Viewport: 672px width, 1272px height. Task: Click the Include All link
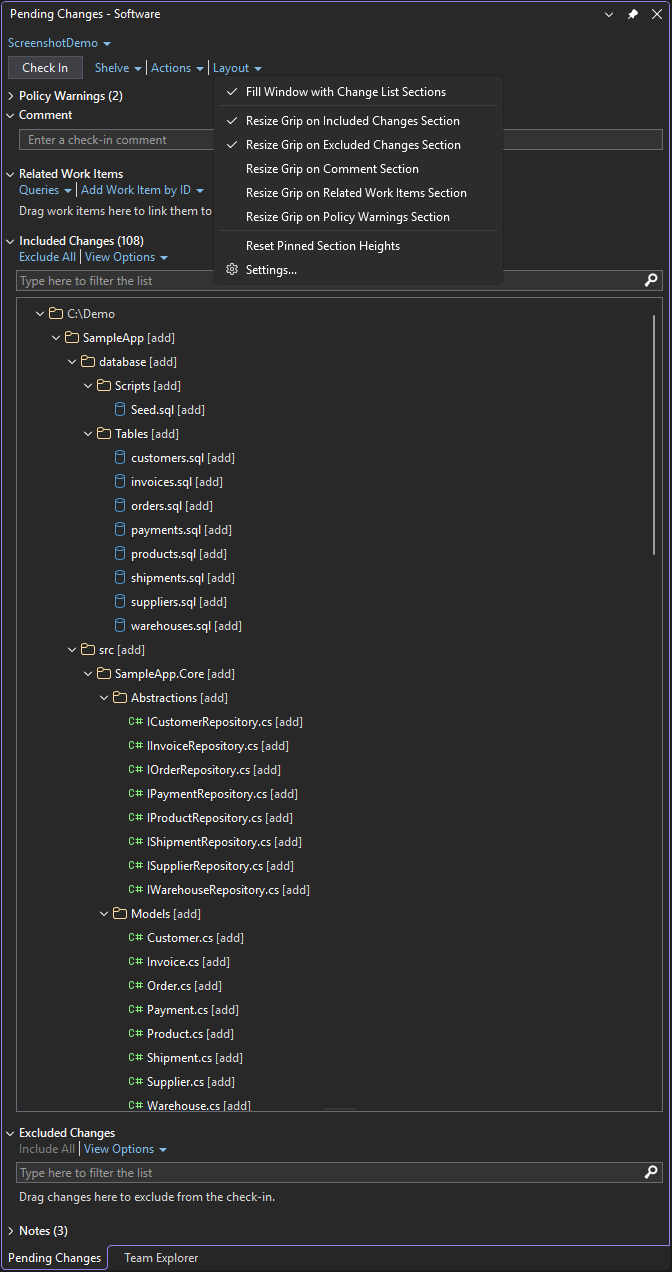(x=47, y=1149)
